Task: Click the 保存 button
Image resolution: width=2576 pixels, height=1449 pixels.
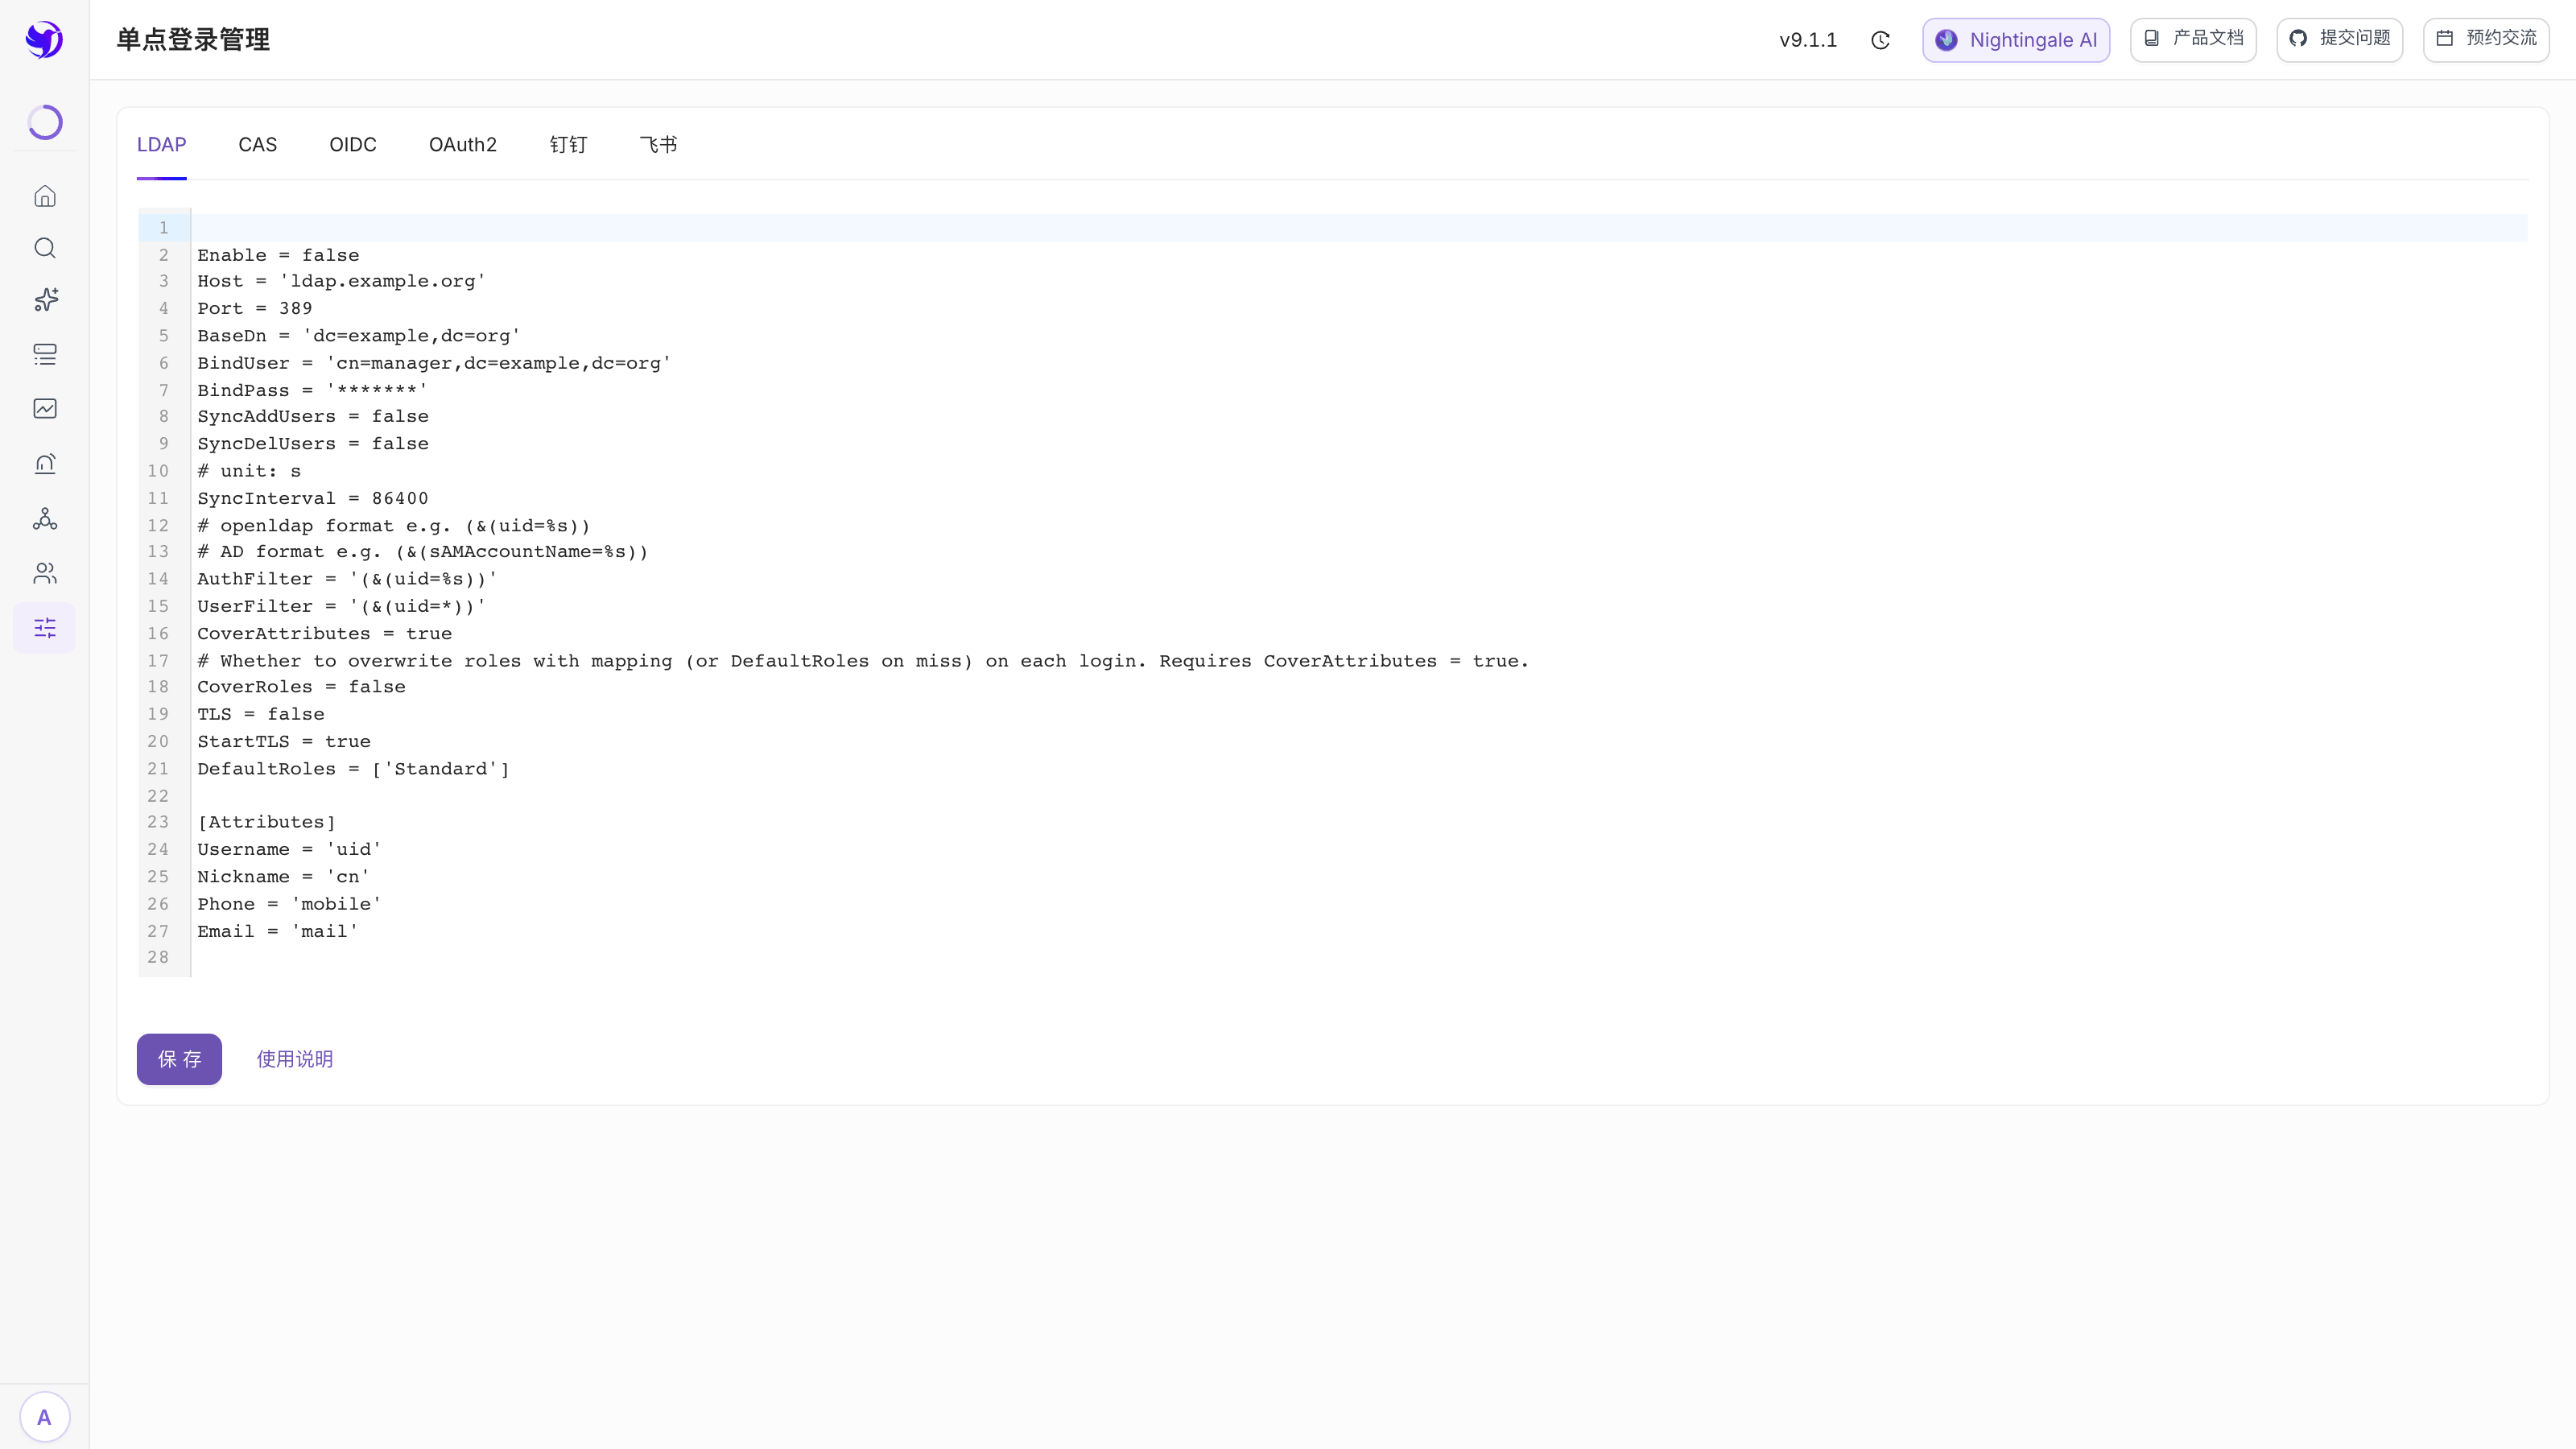Action: (179, 1059)
